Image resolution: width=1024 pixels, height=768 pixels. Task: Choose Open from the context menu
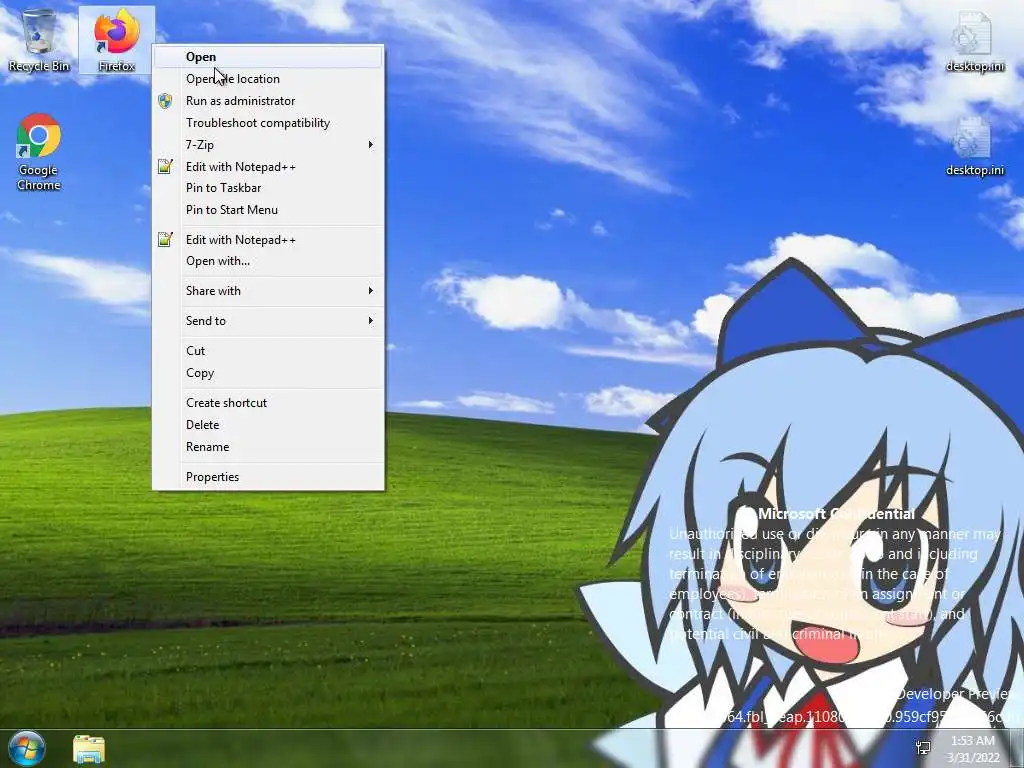(268, 57)
